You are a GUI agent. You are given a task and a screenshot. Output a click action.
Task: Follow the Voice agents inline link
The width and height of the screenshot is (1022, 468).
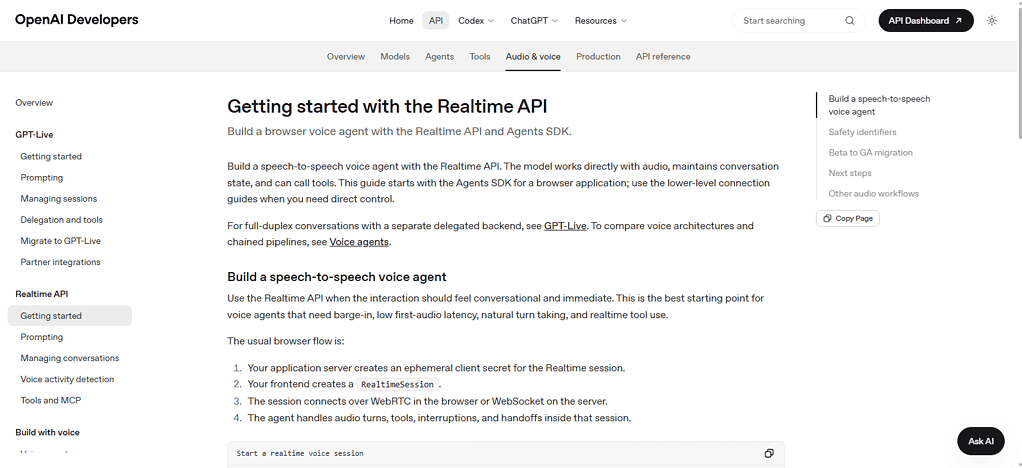(x=358, y=242)
